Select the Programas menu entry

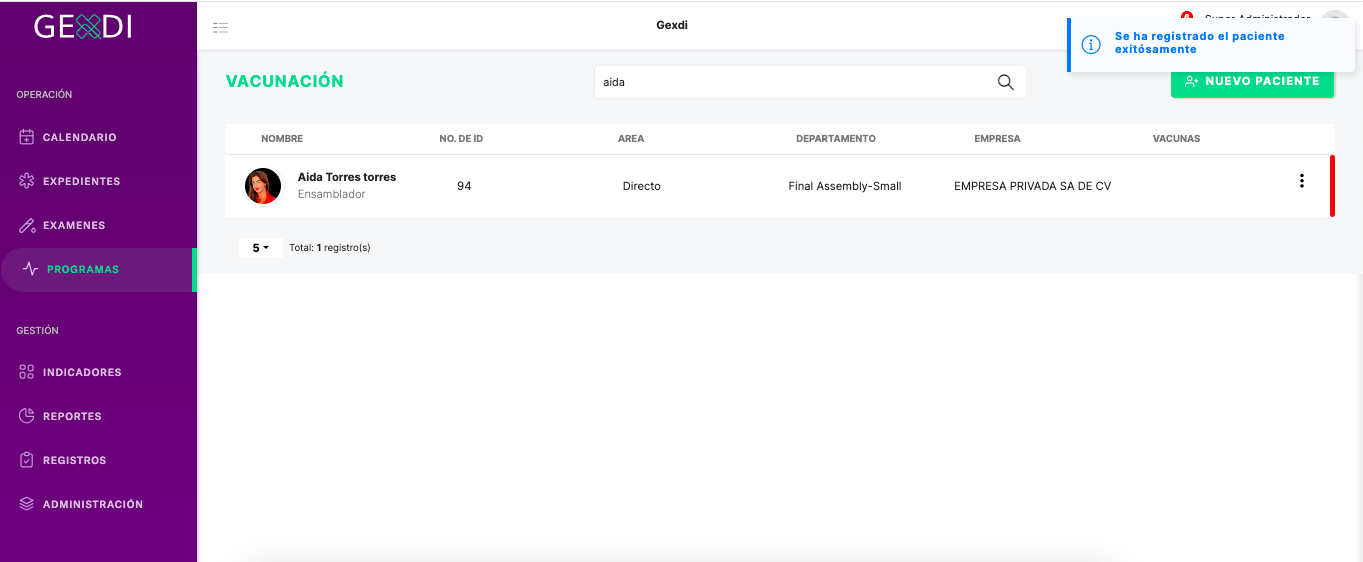click(x=97, y=269)
